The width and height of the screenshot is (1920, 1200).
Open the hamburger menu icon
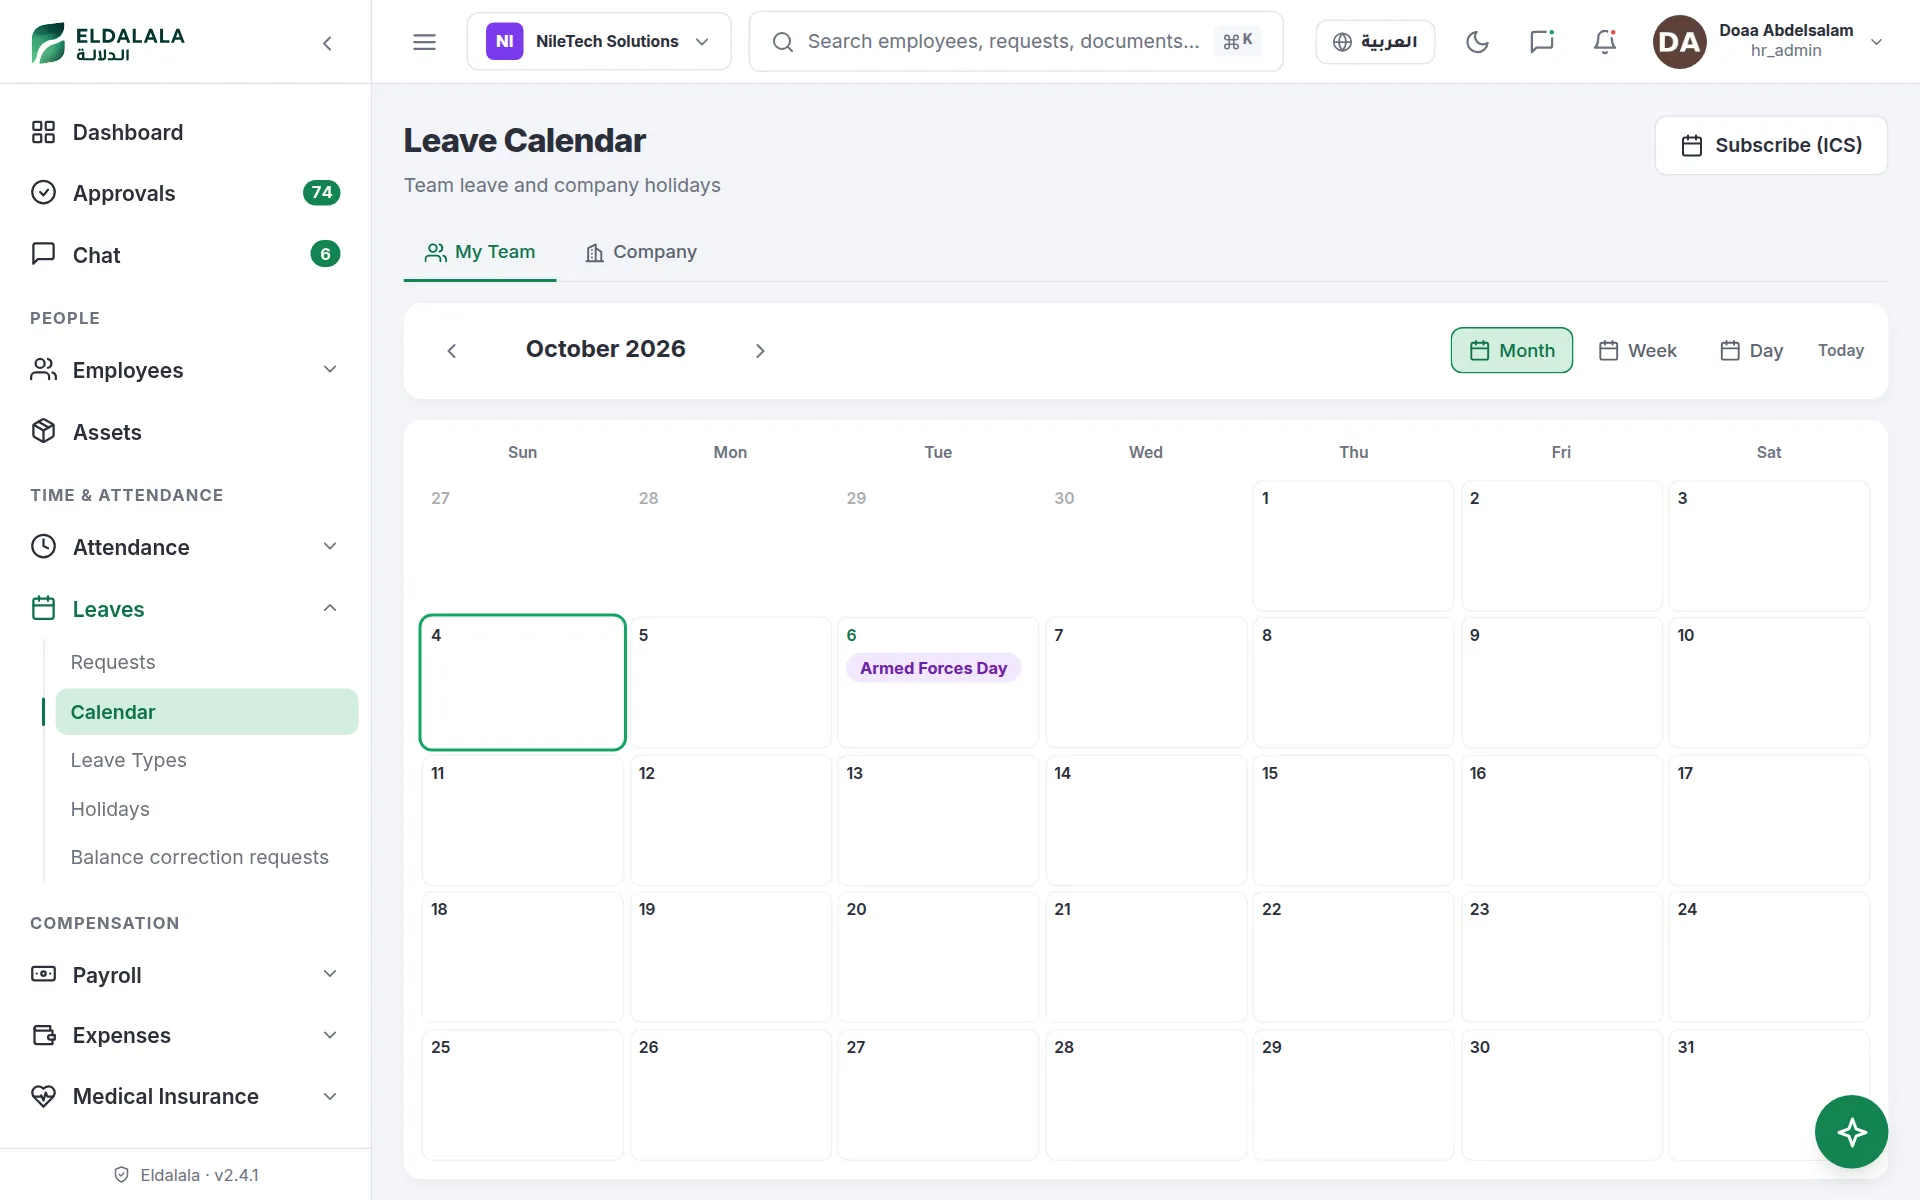point(424,42)
